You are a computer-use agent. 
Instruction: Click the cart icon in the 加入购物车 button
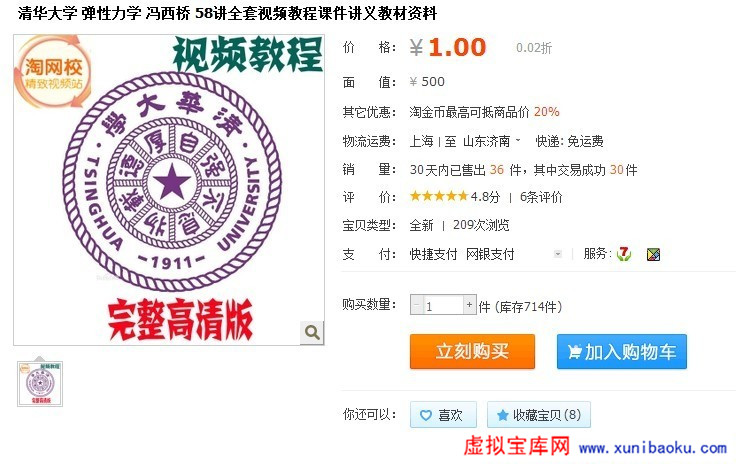tap(574, 352)
